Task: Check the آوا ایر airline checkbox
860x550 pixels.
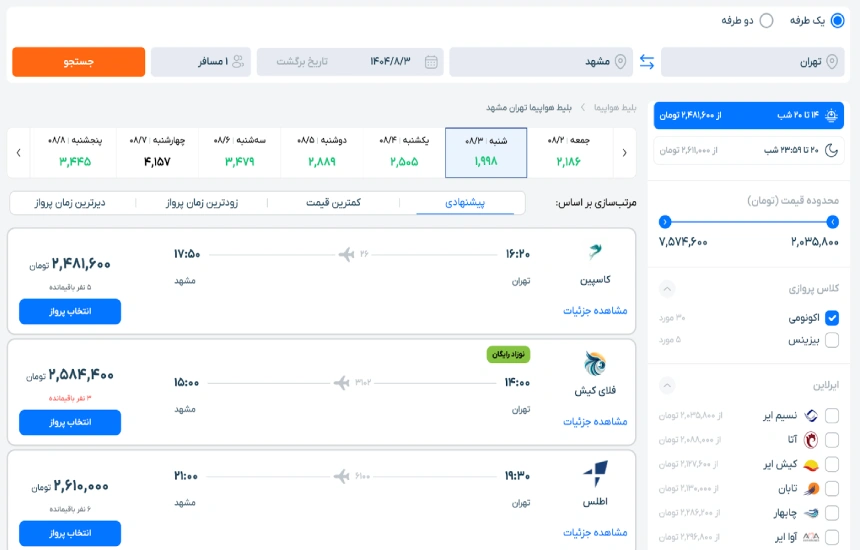Action: tap(832, 537)
